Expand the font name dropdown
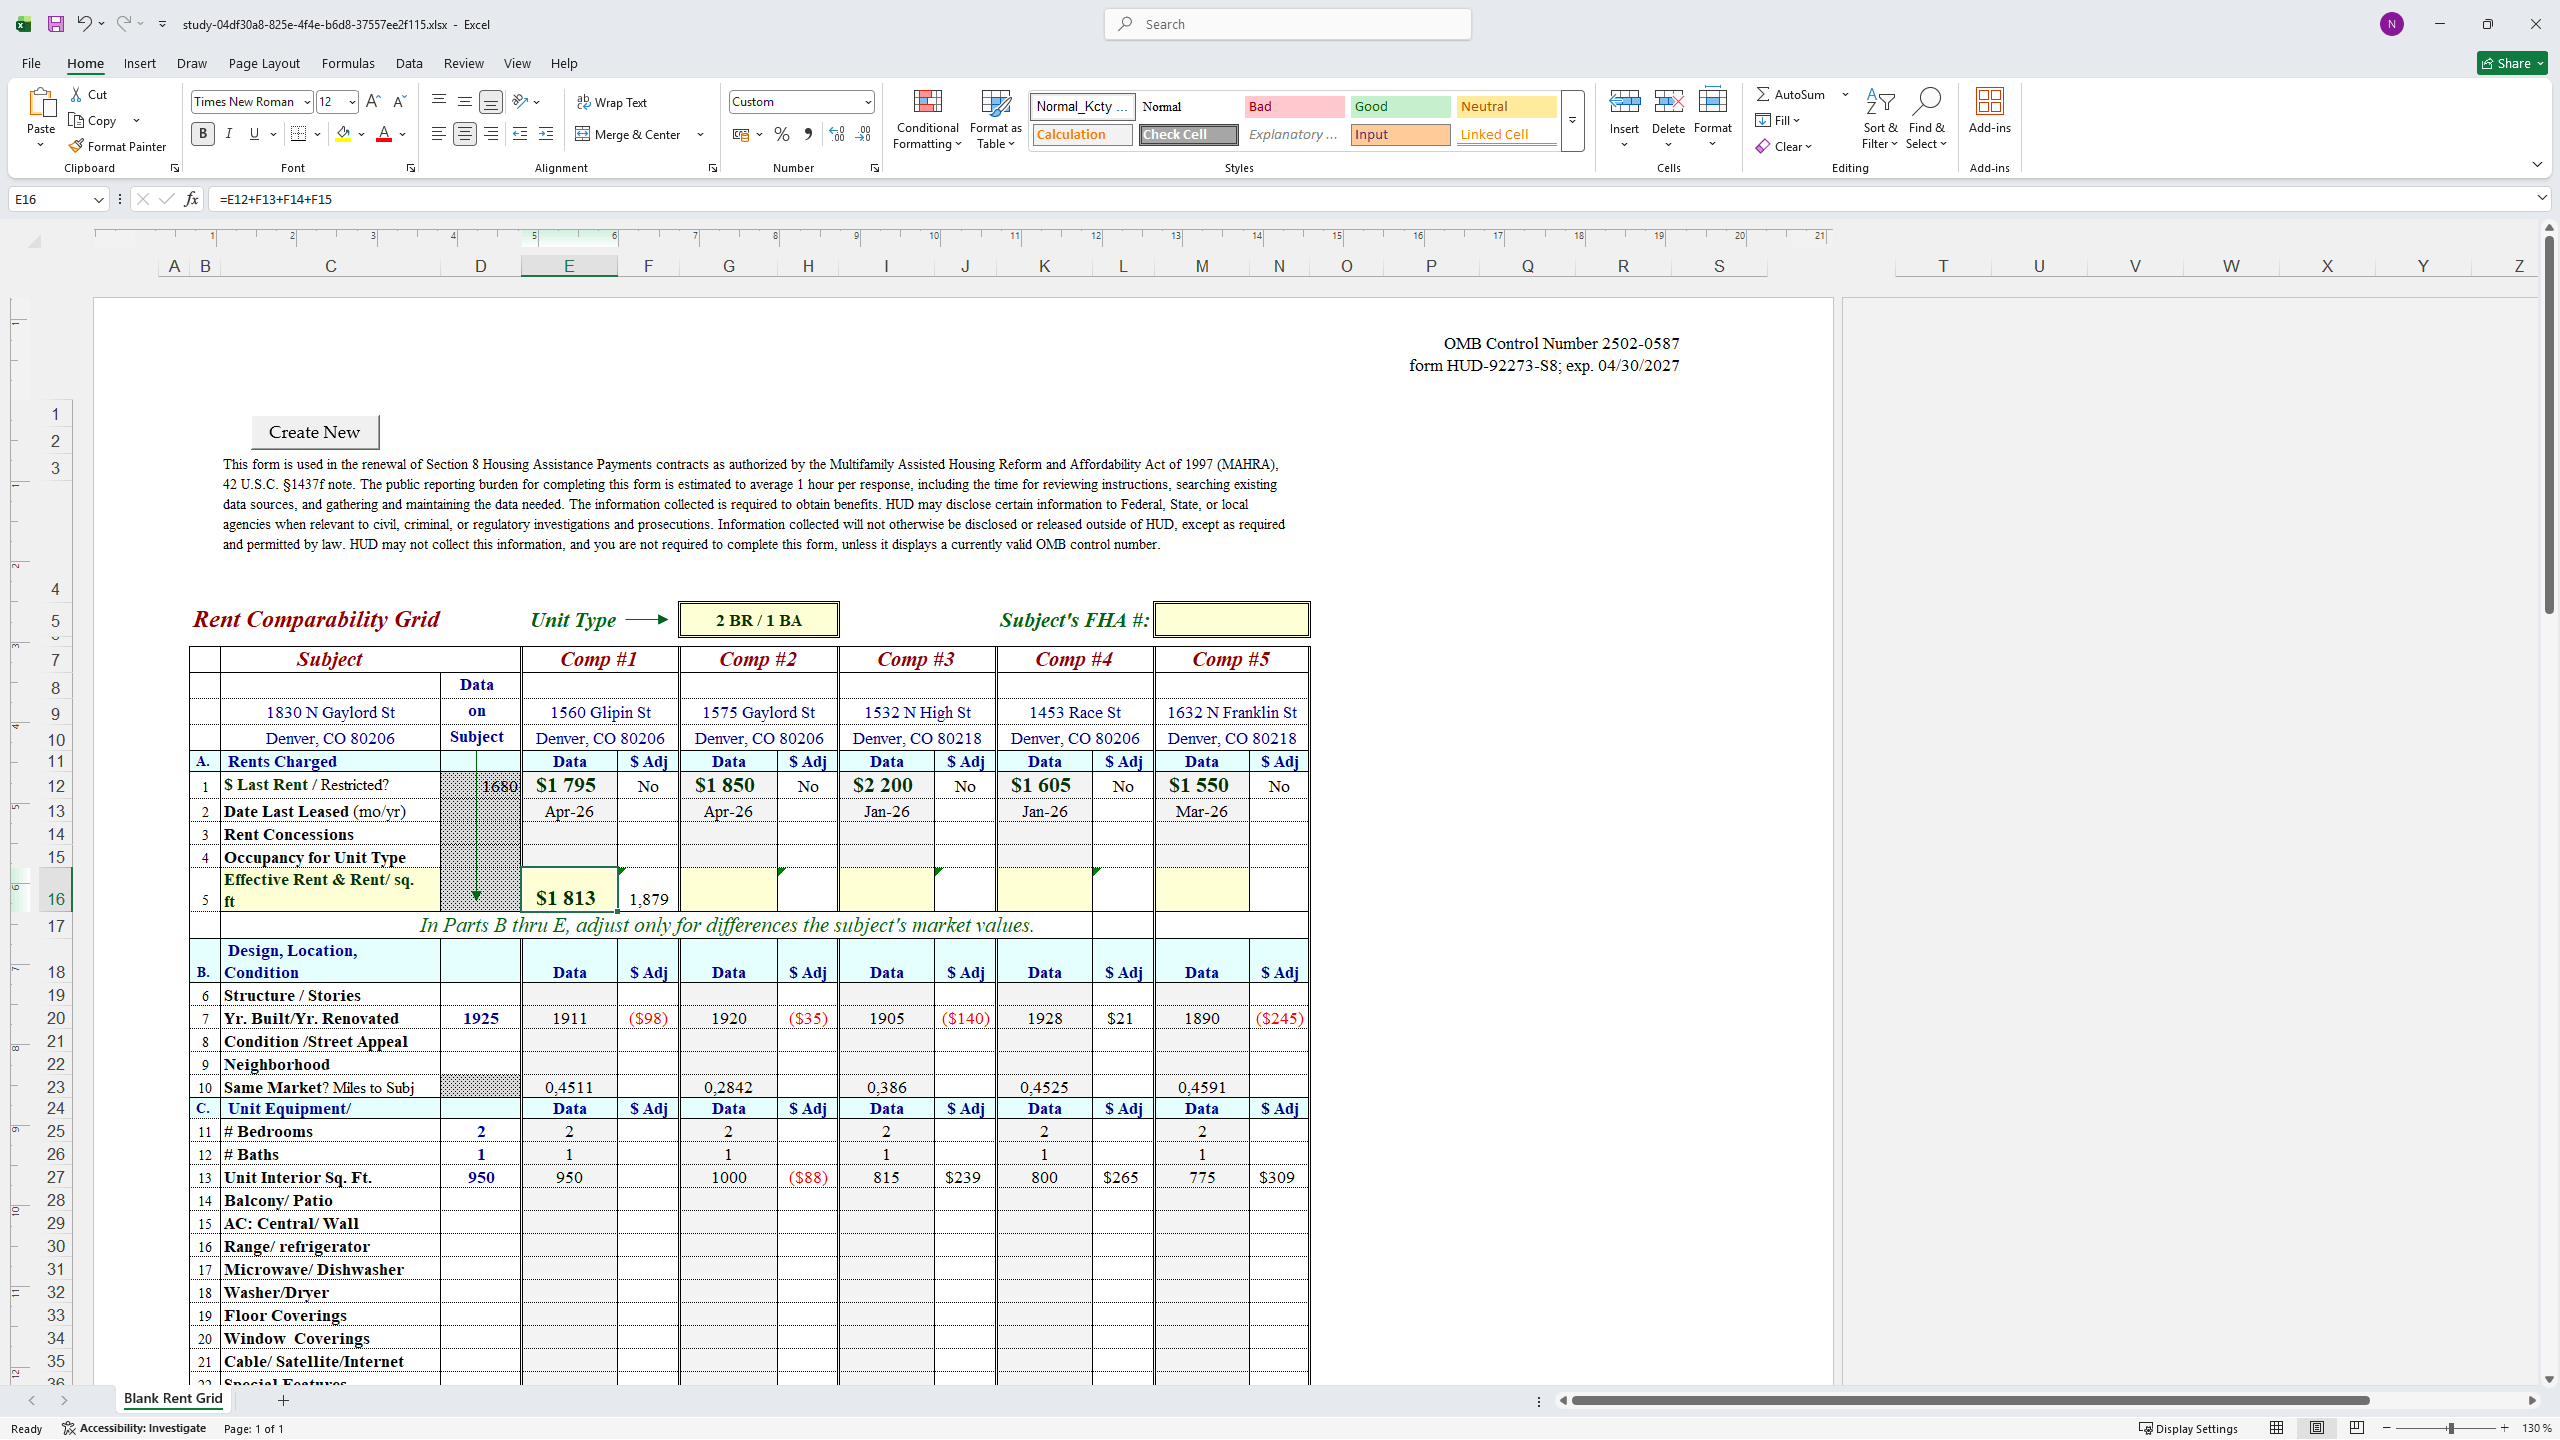Image resolution: width=2560 pixels, height=1440 pixels. point(307,102)
